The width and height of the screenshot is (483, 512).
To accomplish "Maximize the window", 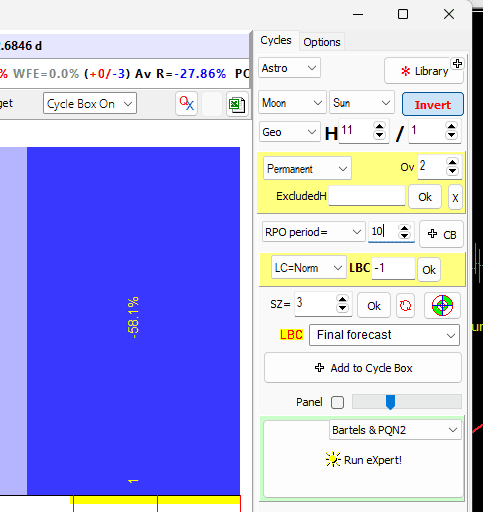I will [403, 14].
